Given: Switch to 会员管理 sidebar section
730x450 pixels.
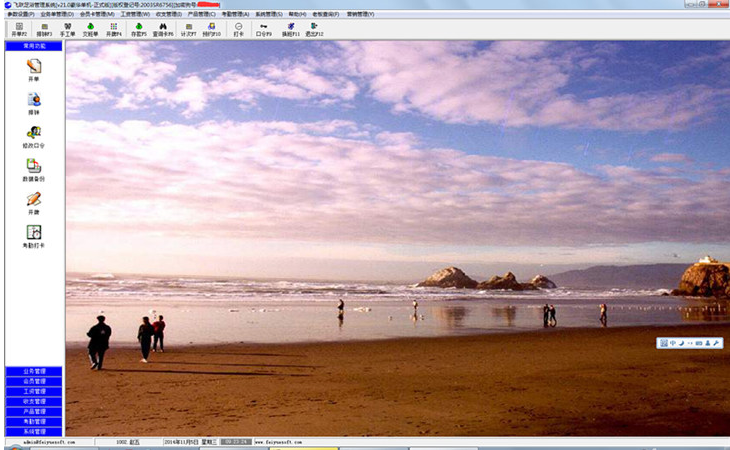Looking at the screenshot, I should [34, 382].
